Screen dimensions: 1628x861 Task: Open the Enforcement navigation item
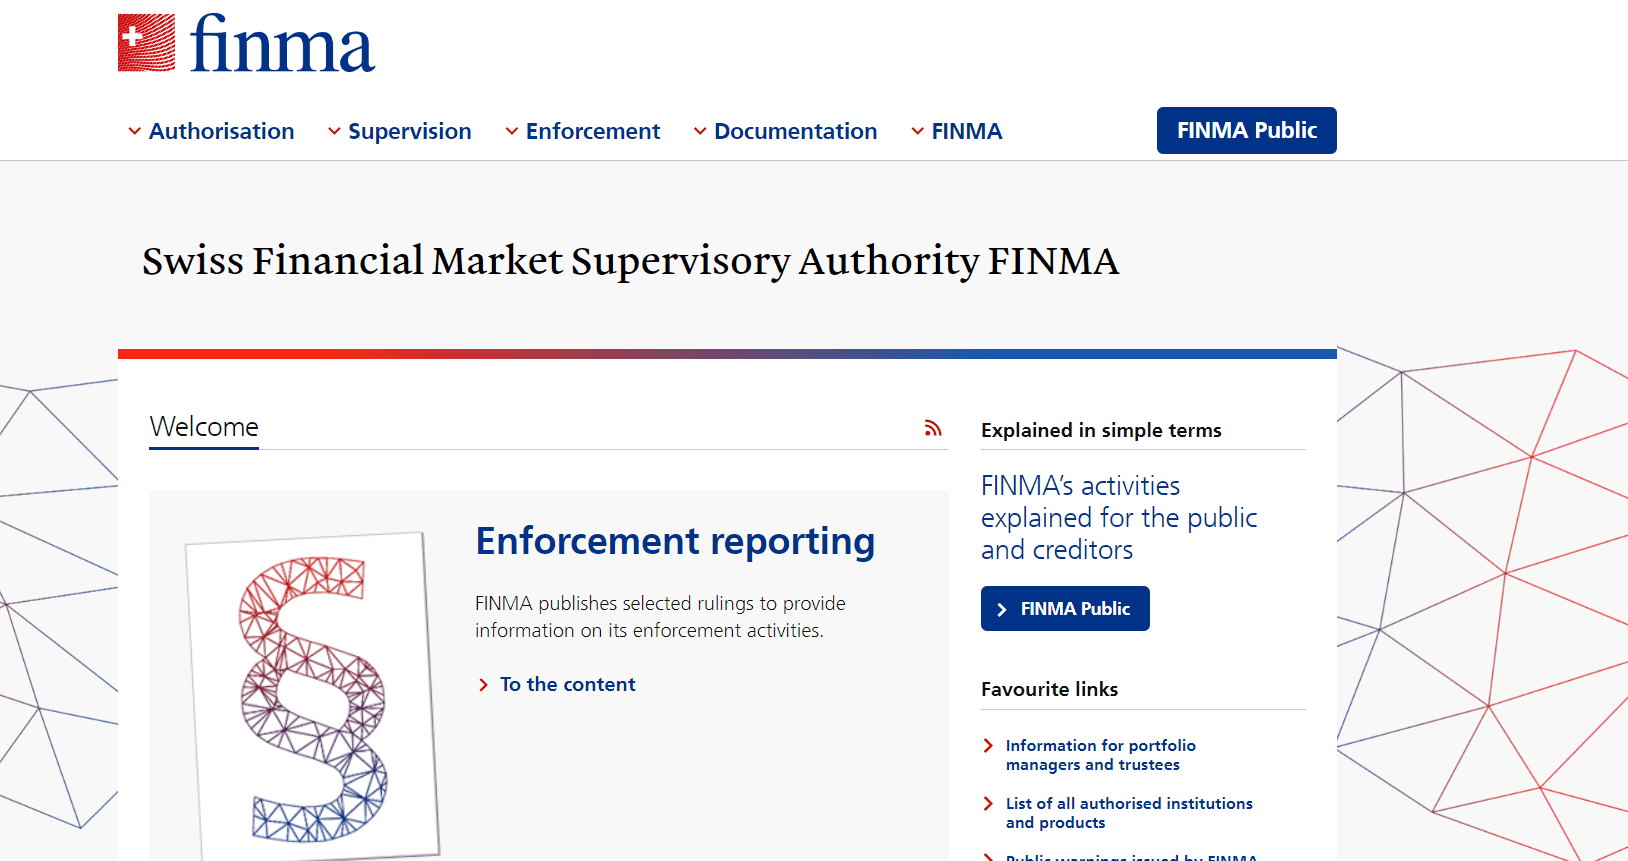(x=593, y=131)
